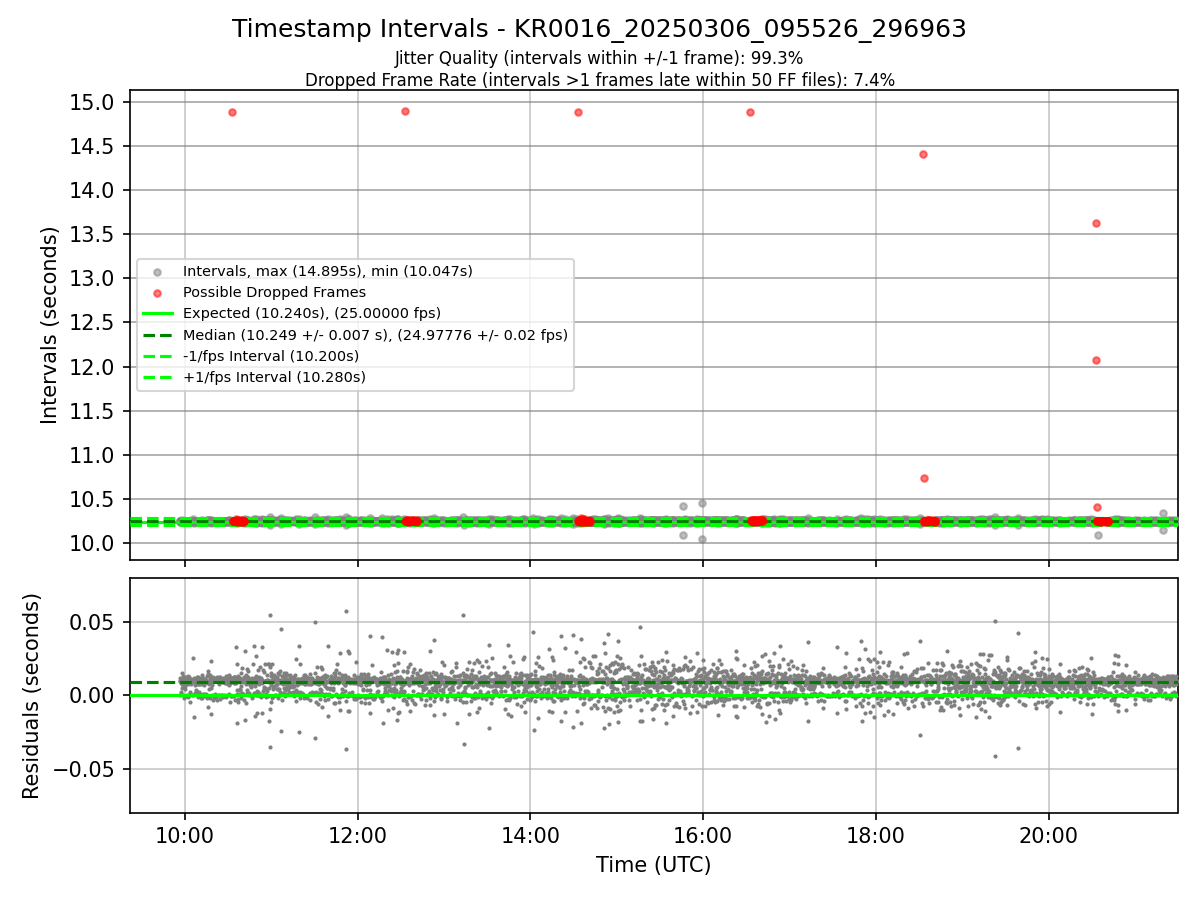Click the '14:00' time tick label
The width and height of the screenshot is (1200, 900).
pyautogui.click(x=530, y=834)
